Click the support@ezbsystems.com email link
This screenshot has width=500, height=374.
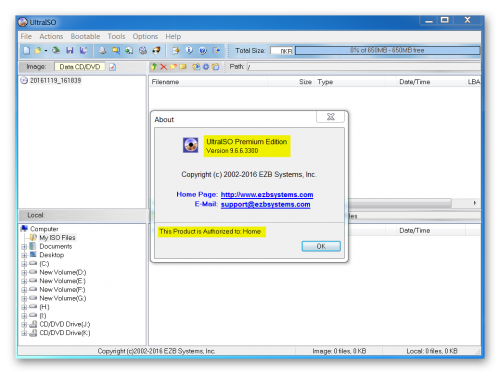point(266,205)
